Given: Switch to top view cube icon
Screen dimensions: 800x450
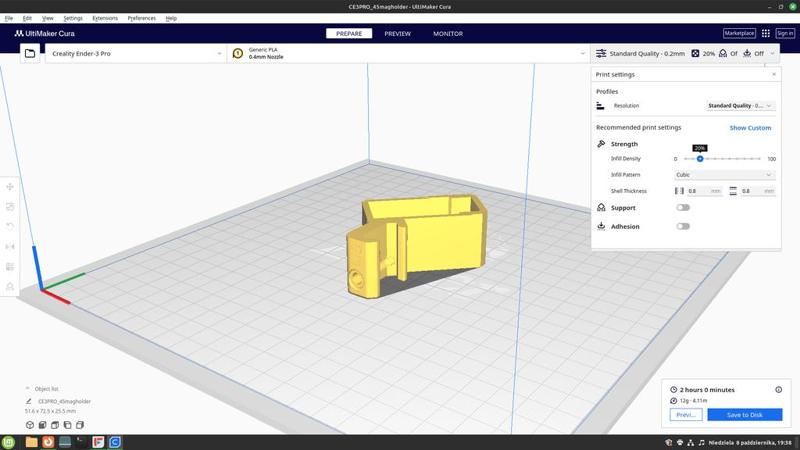Looking at the screenshot, I should (x=55, y=424).
